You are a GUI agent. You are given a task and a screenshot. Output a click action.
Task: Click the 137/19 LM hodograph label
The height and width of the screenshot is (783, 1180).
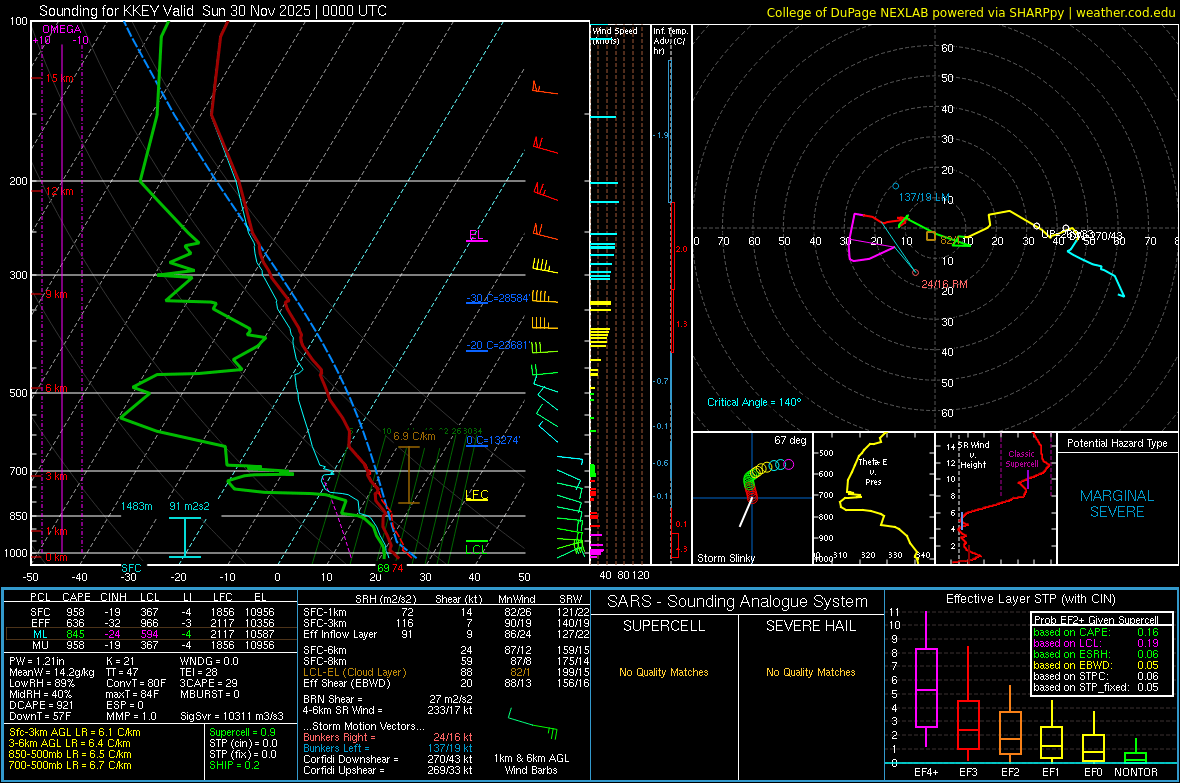[925, 197]
